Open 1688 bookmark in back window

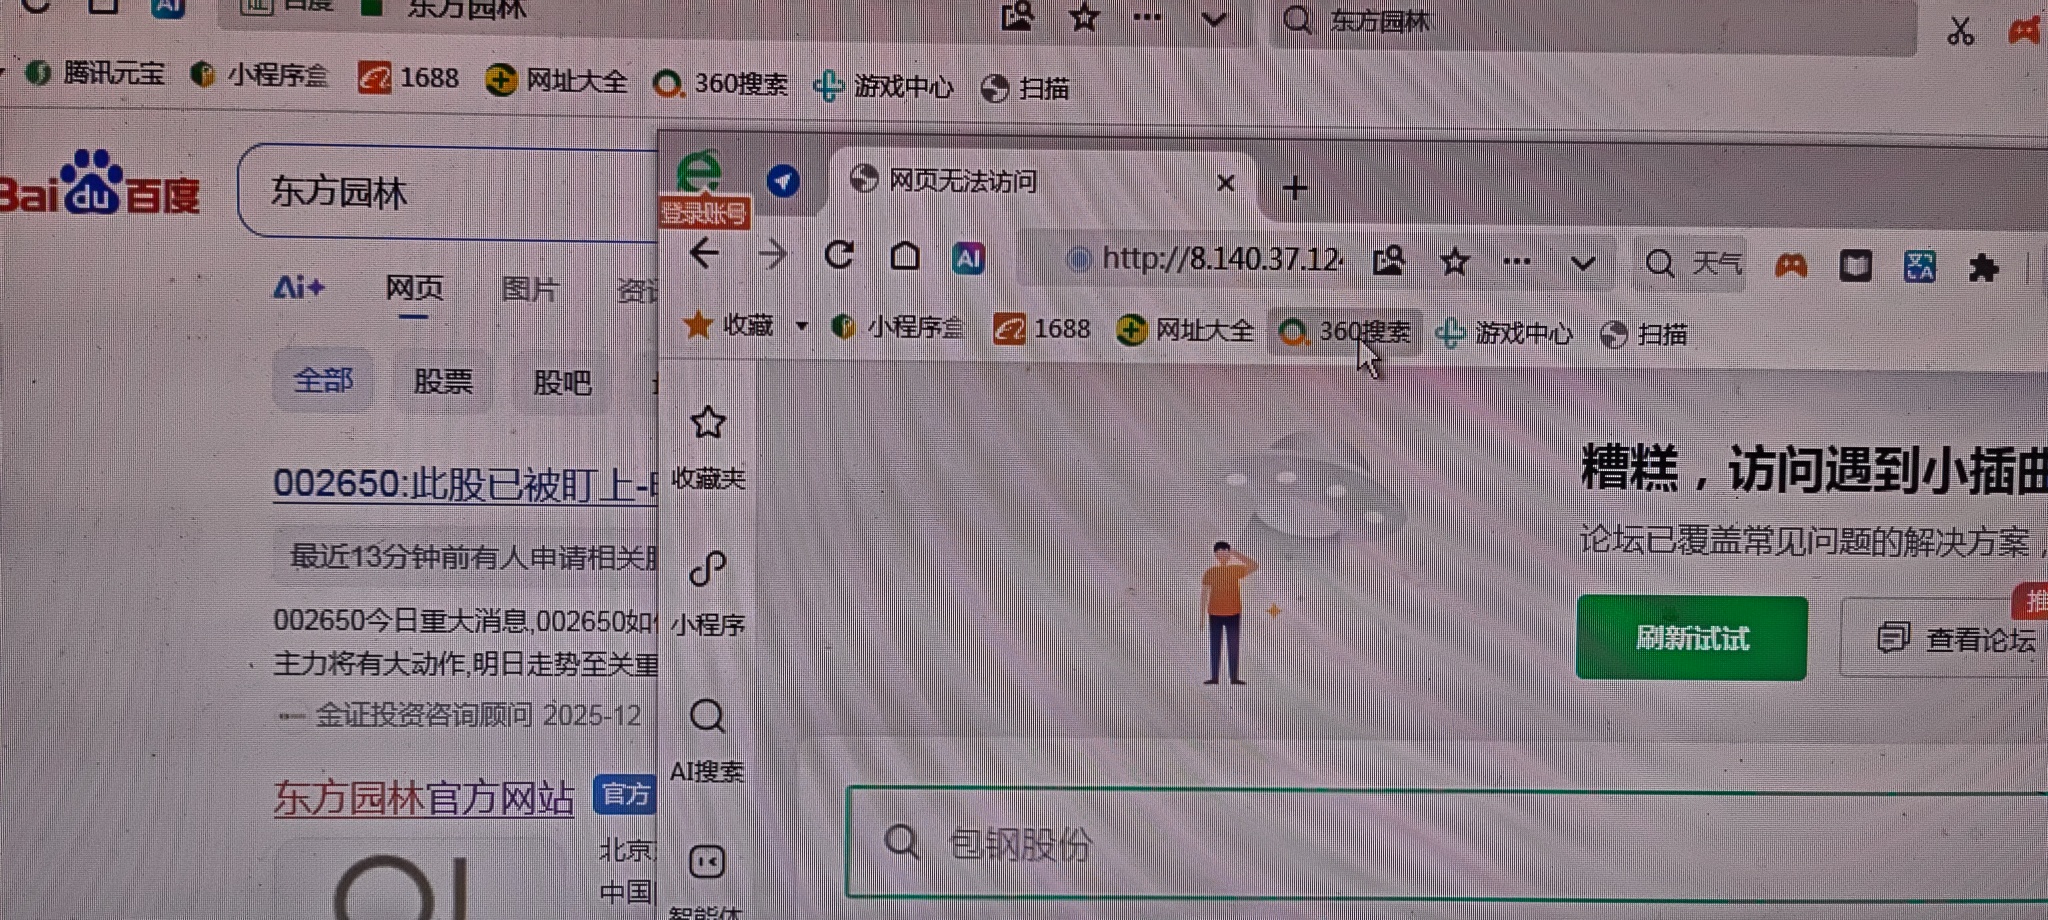click(408, 78)
